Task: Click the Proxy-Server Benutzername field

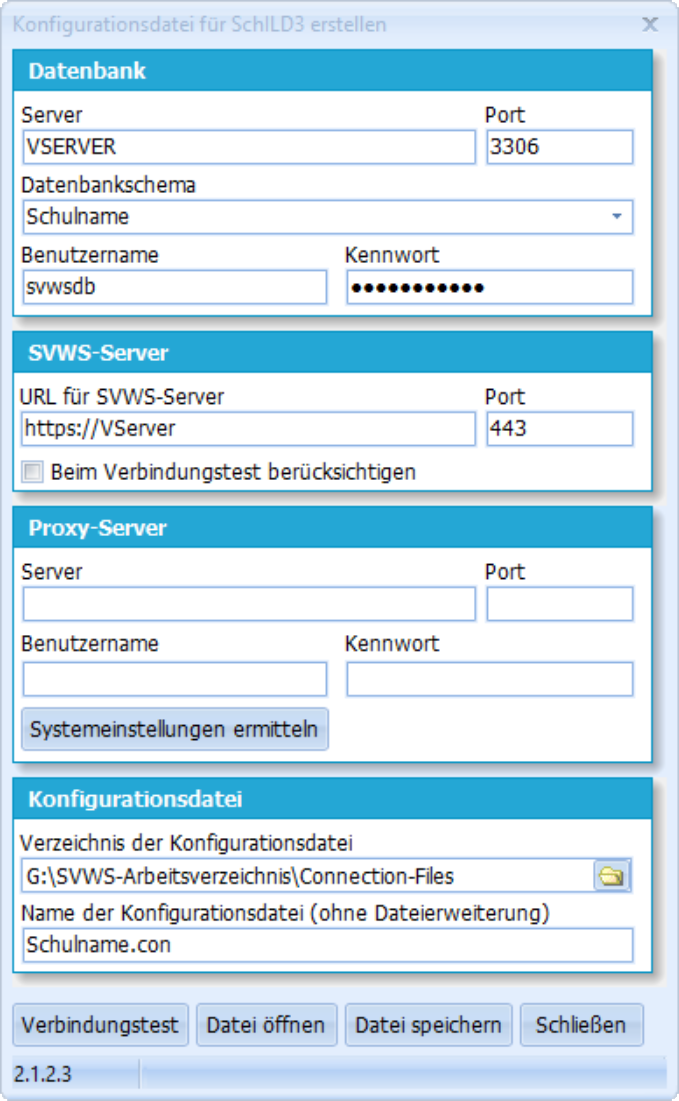Action: [175, 679]
